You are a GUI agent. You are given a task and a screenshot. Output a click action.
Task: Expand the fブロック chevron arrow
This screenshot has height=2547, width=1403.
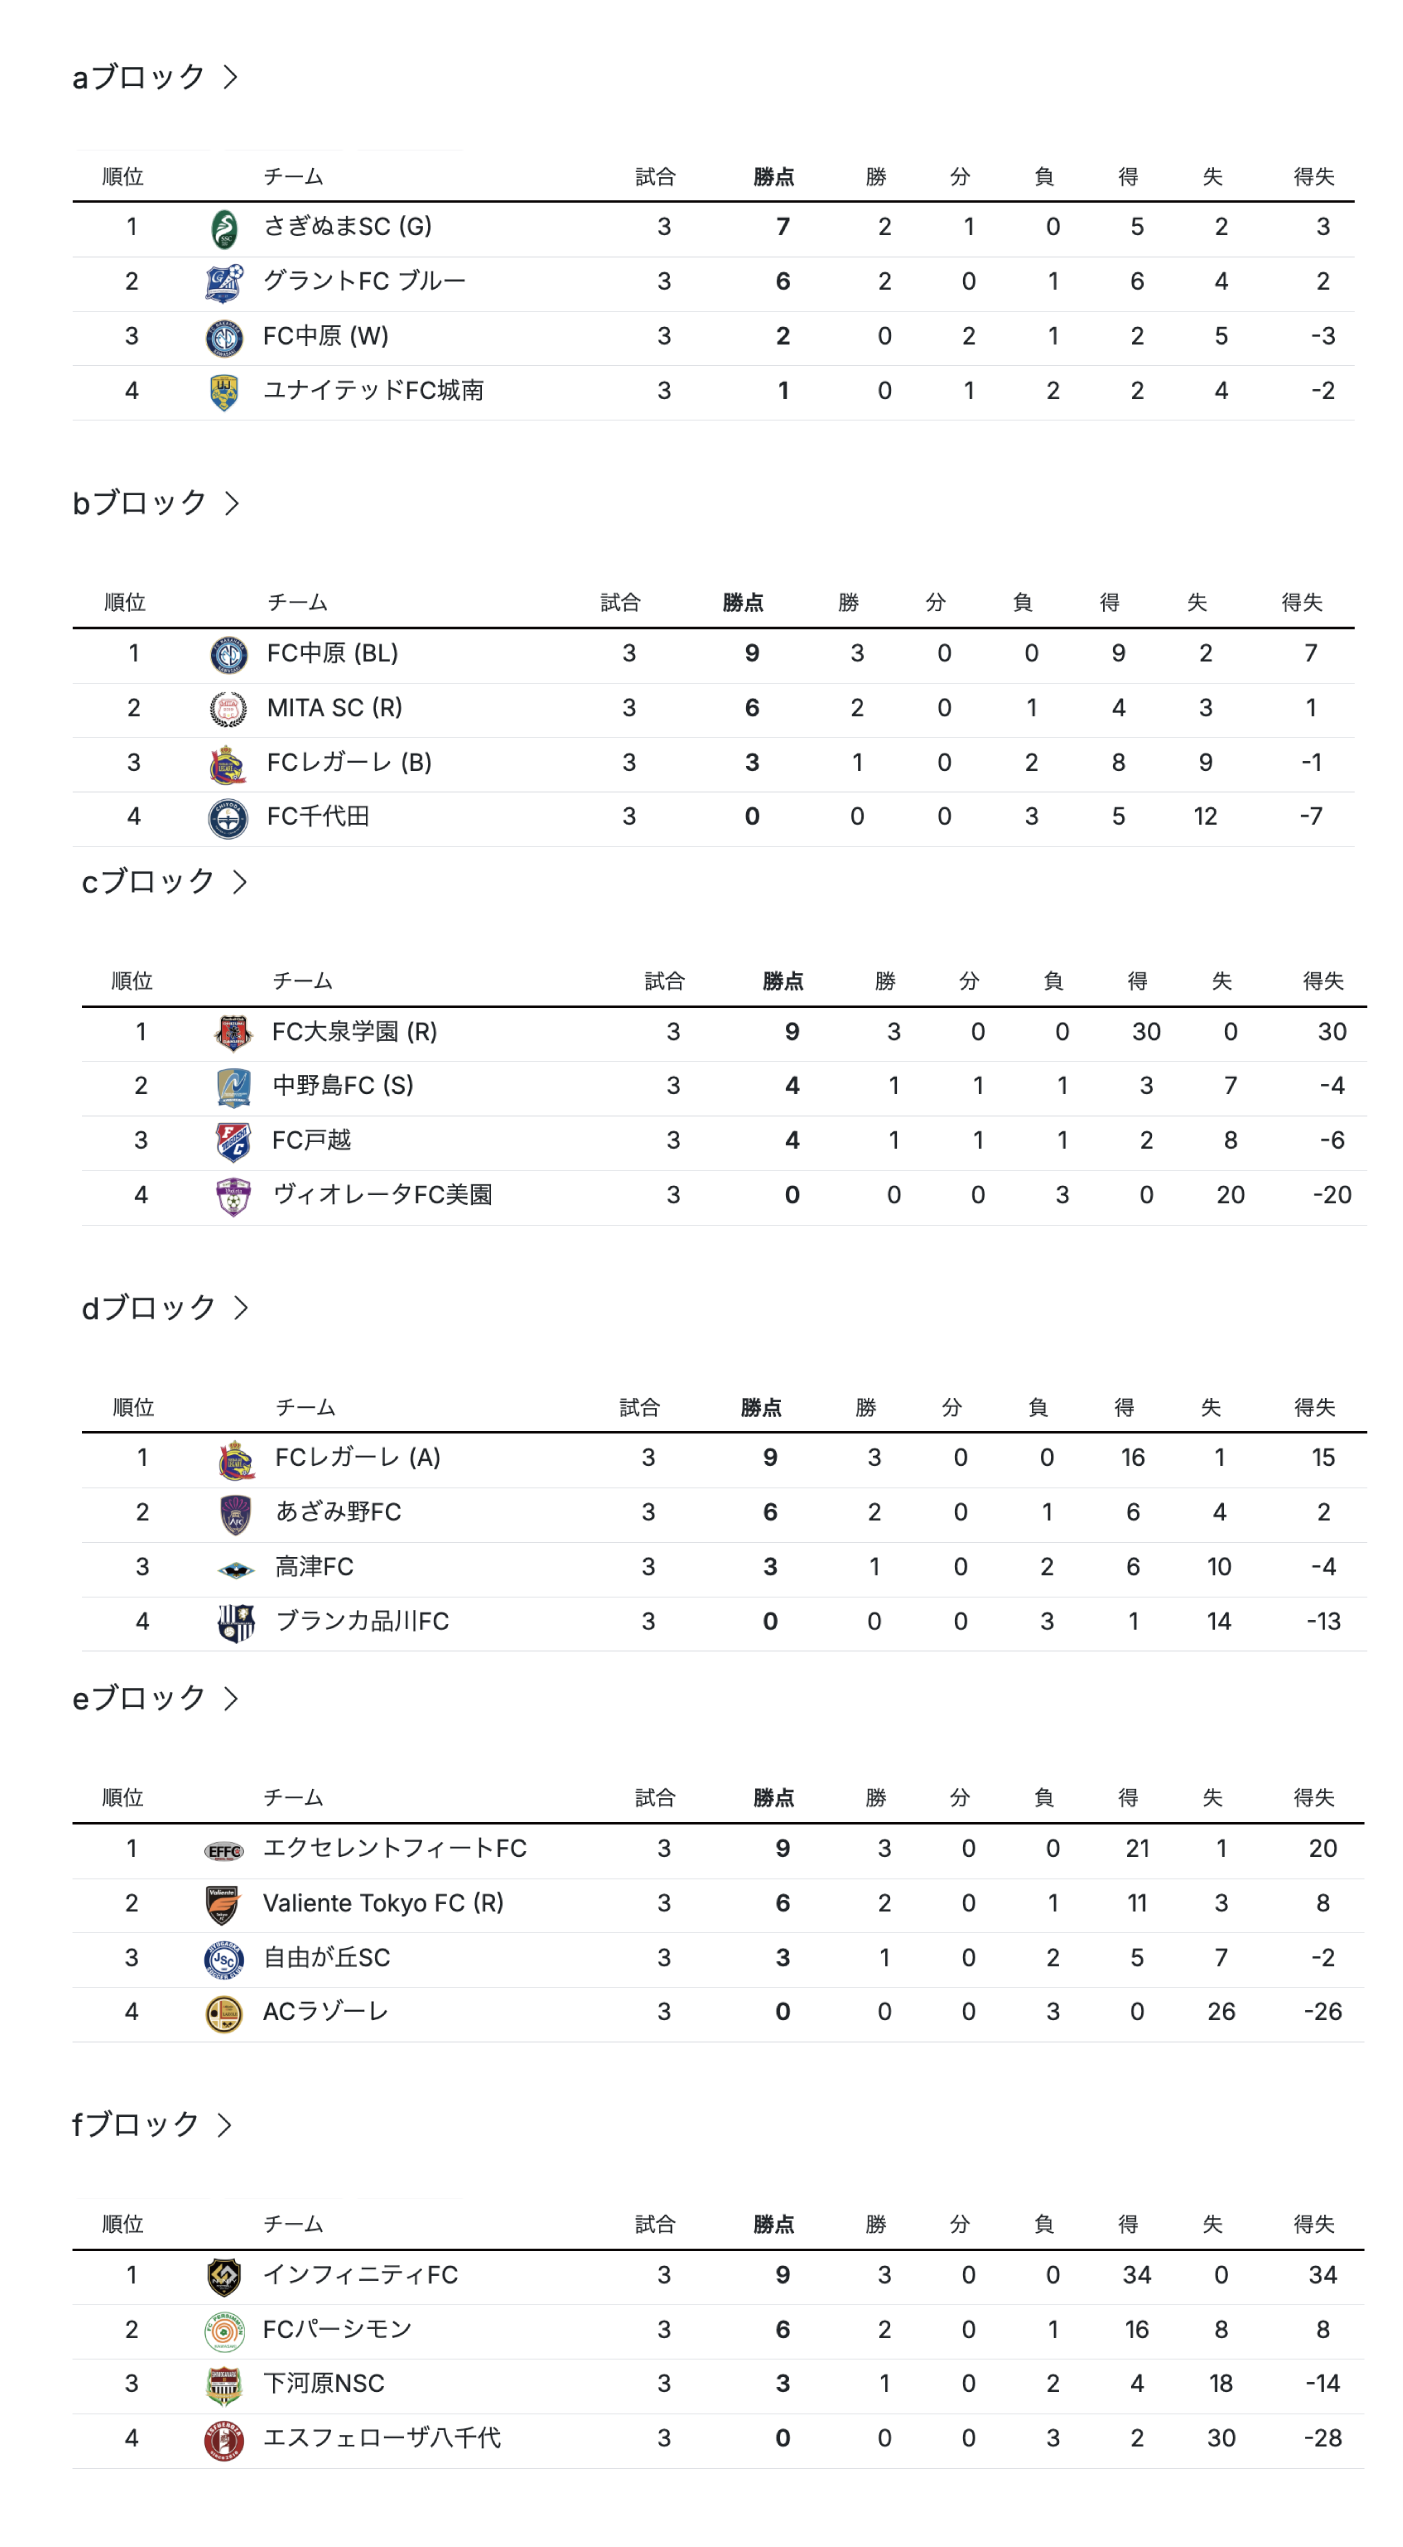[x=225, y=2125]
